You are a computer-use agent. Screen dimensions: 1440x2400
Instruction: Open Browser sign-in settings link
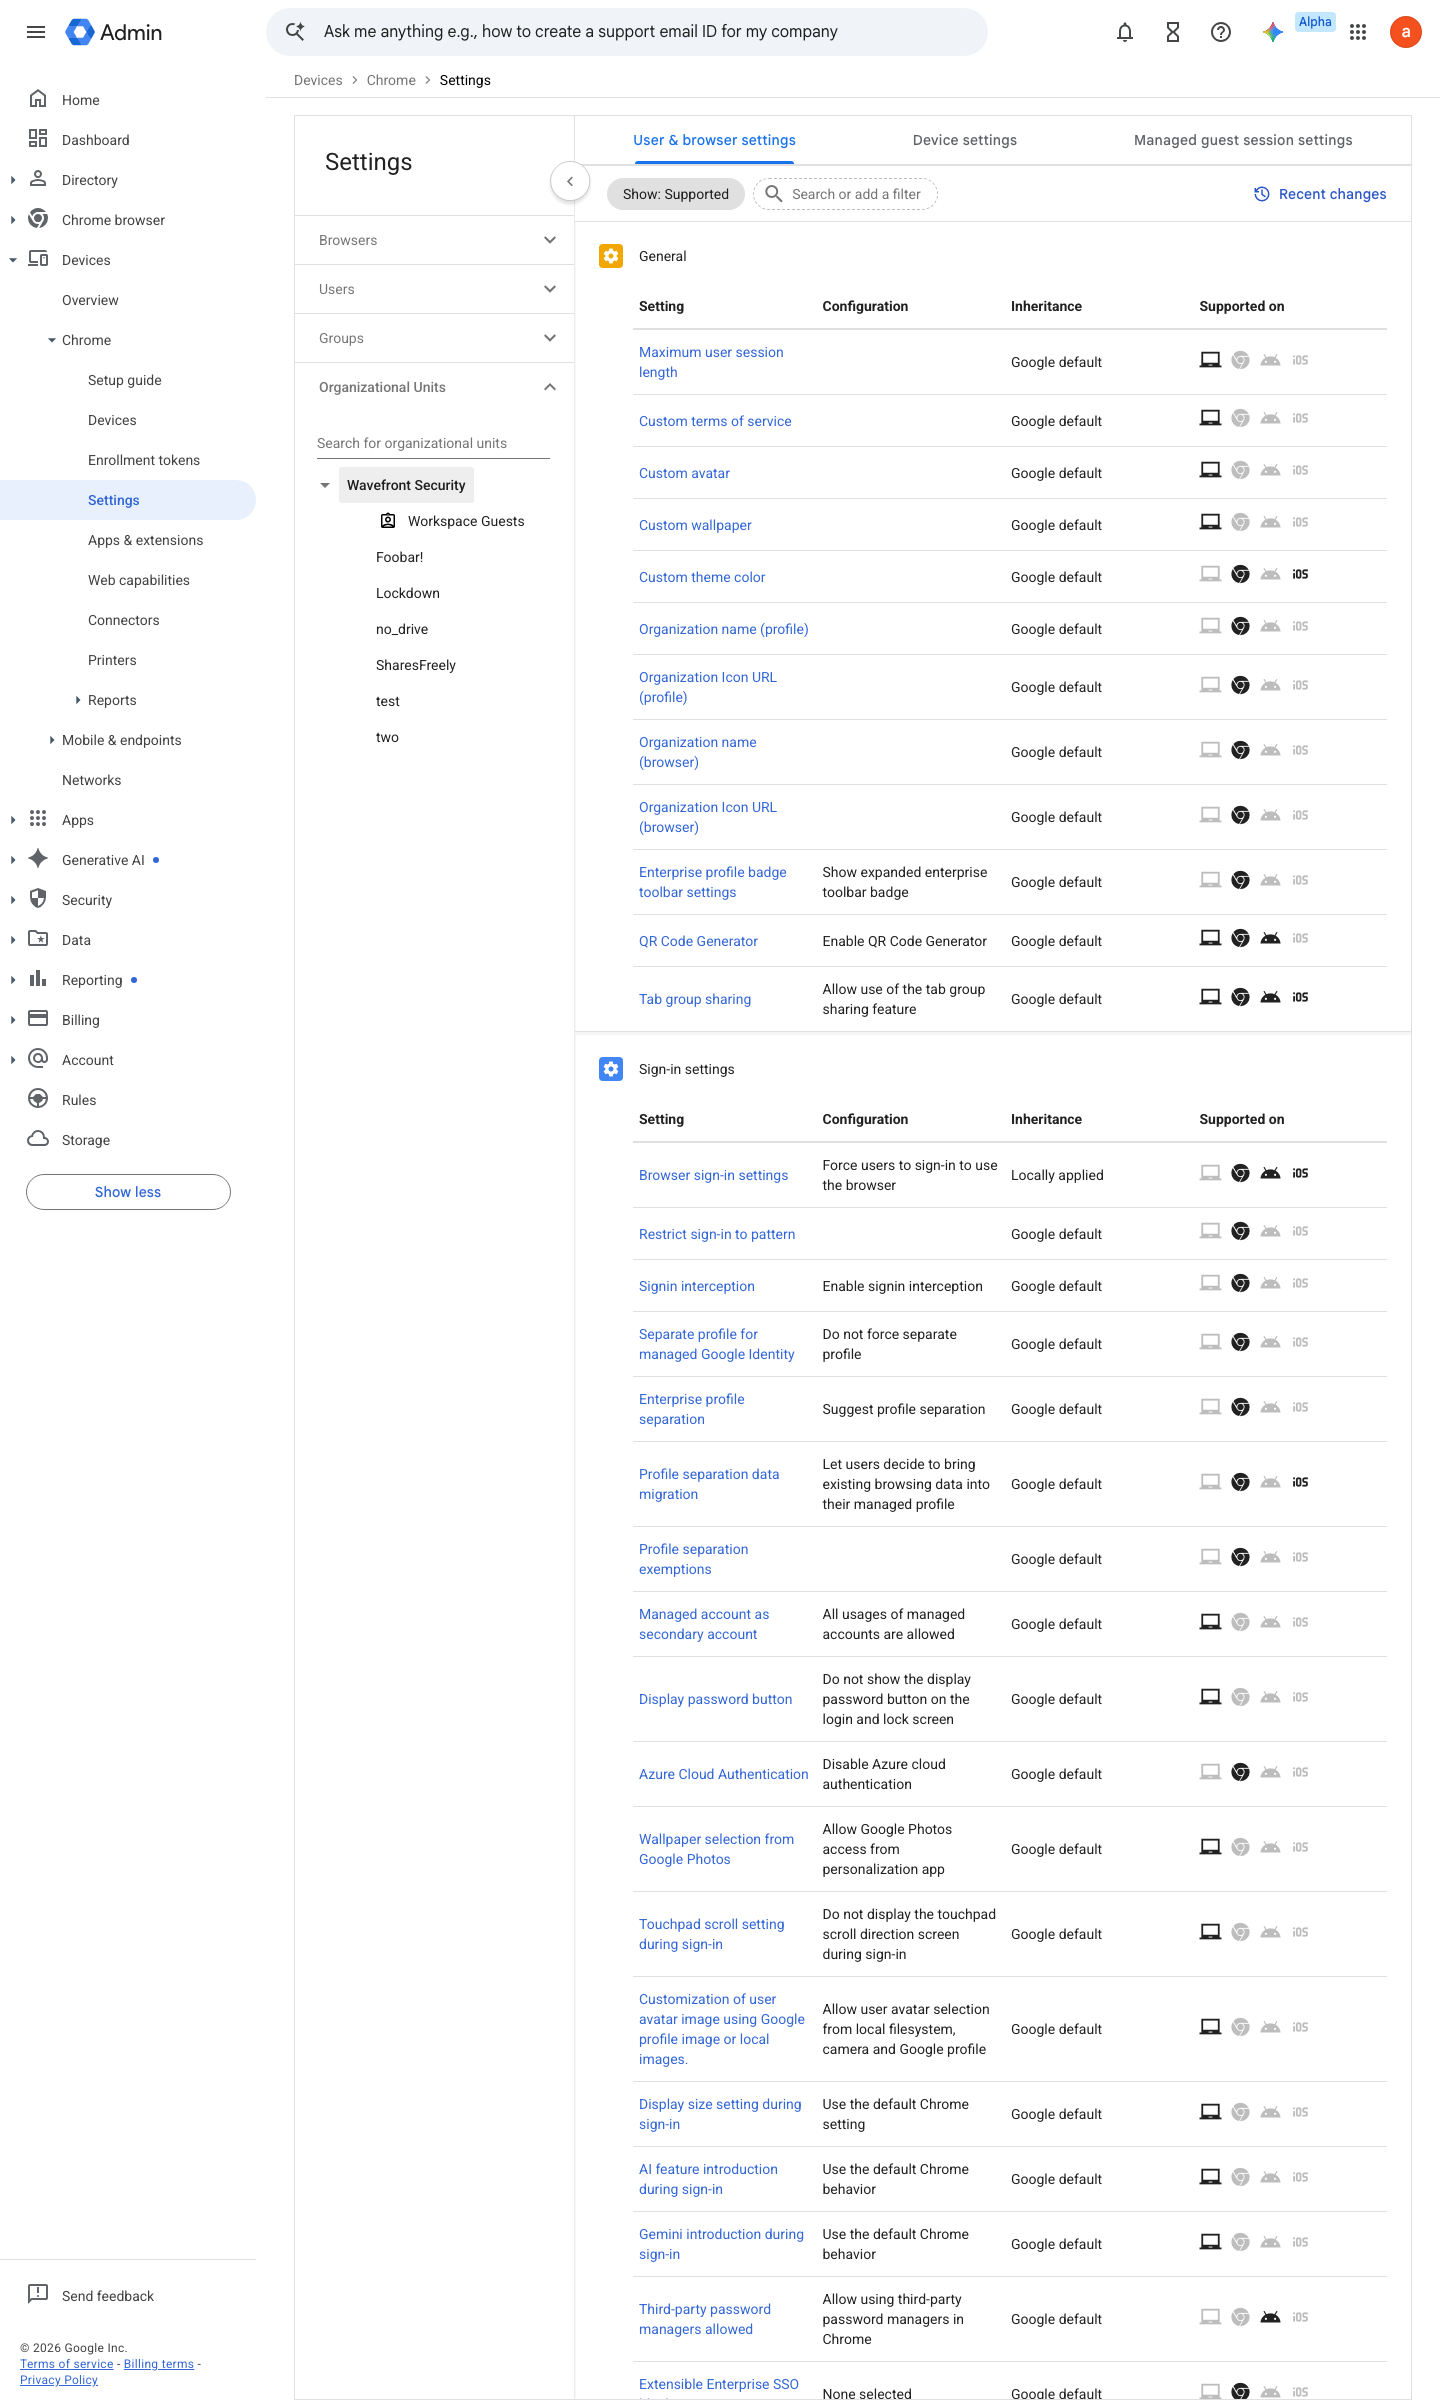713,1175
